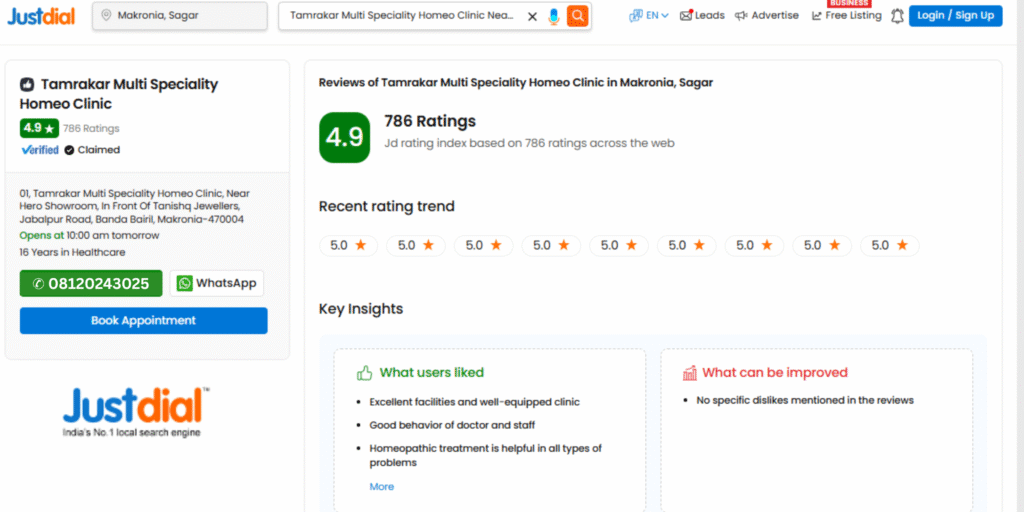Click the Verified badge
Viewport: 1024px width, 512px height.
(x=40, y=150)
